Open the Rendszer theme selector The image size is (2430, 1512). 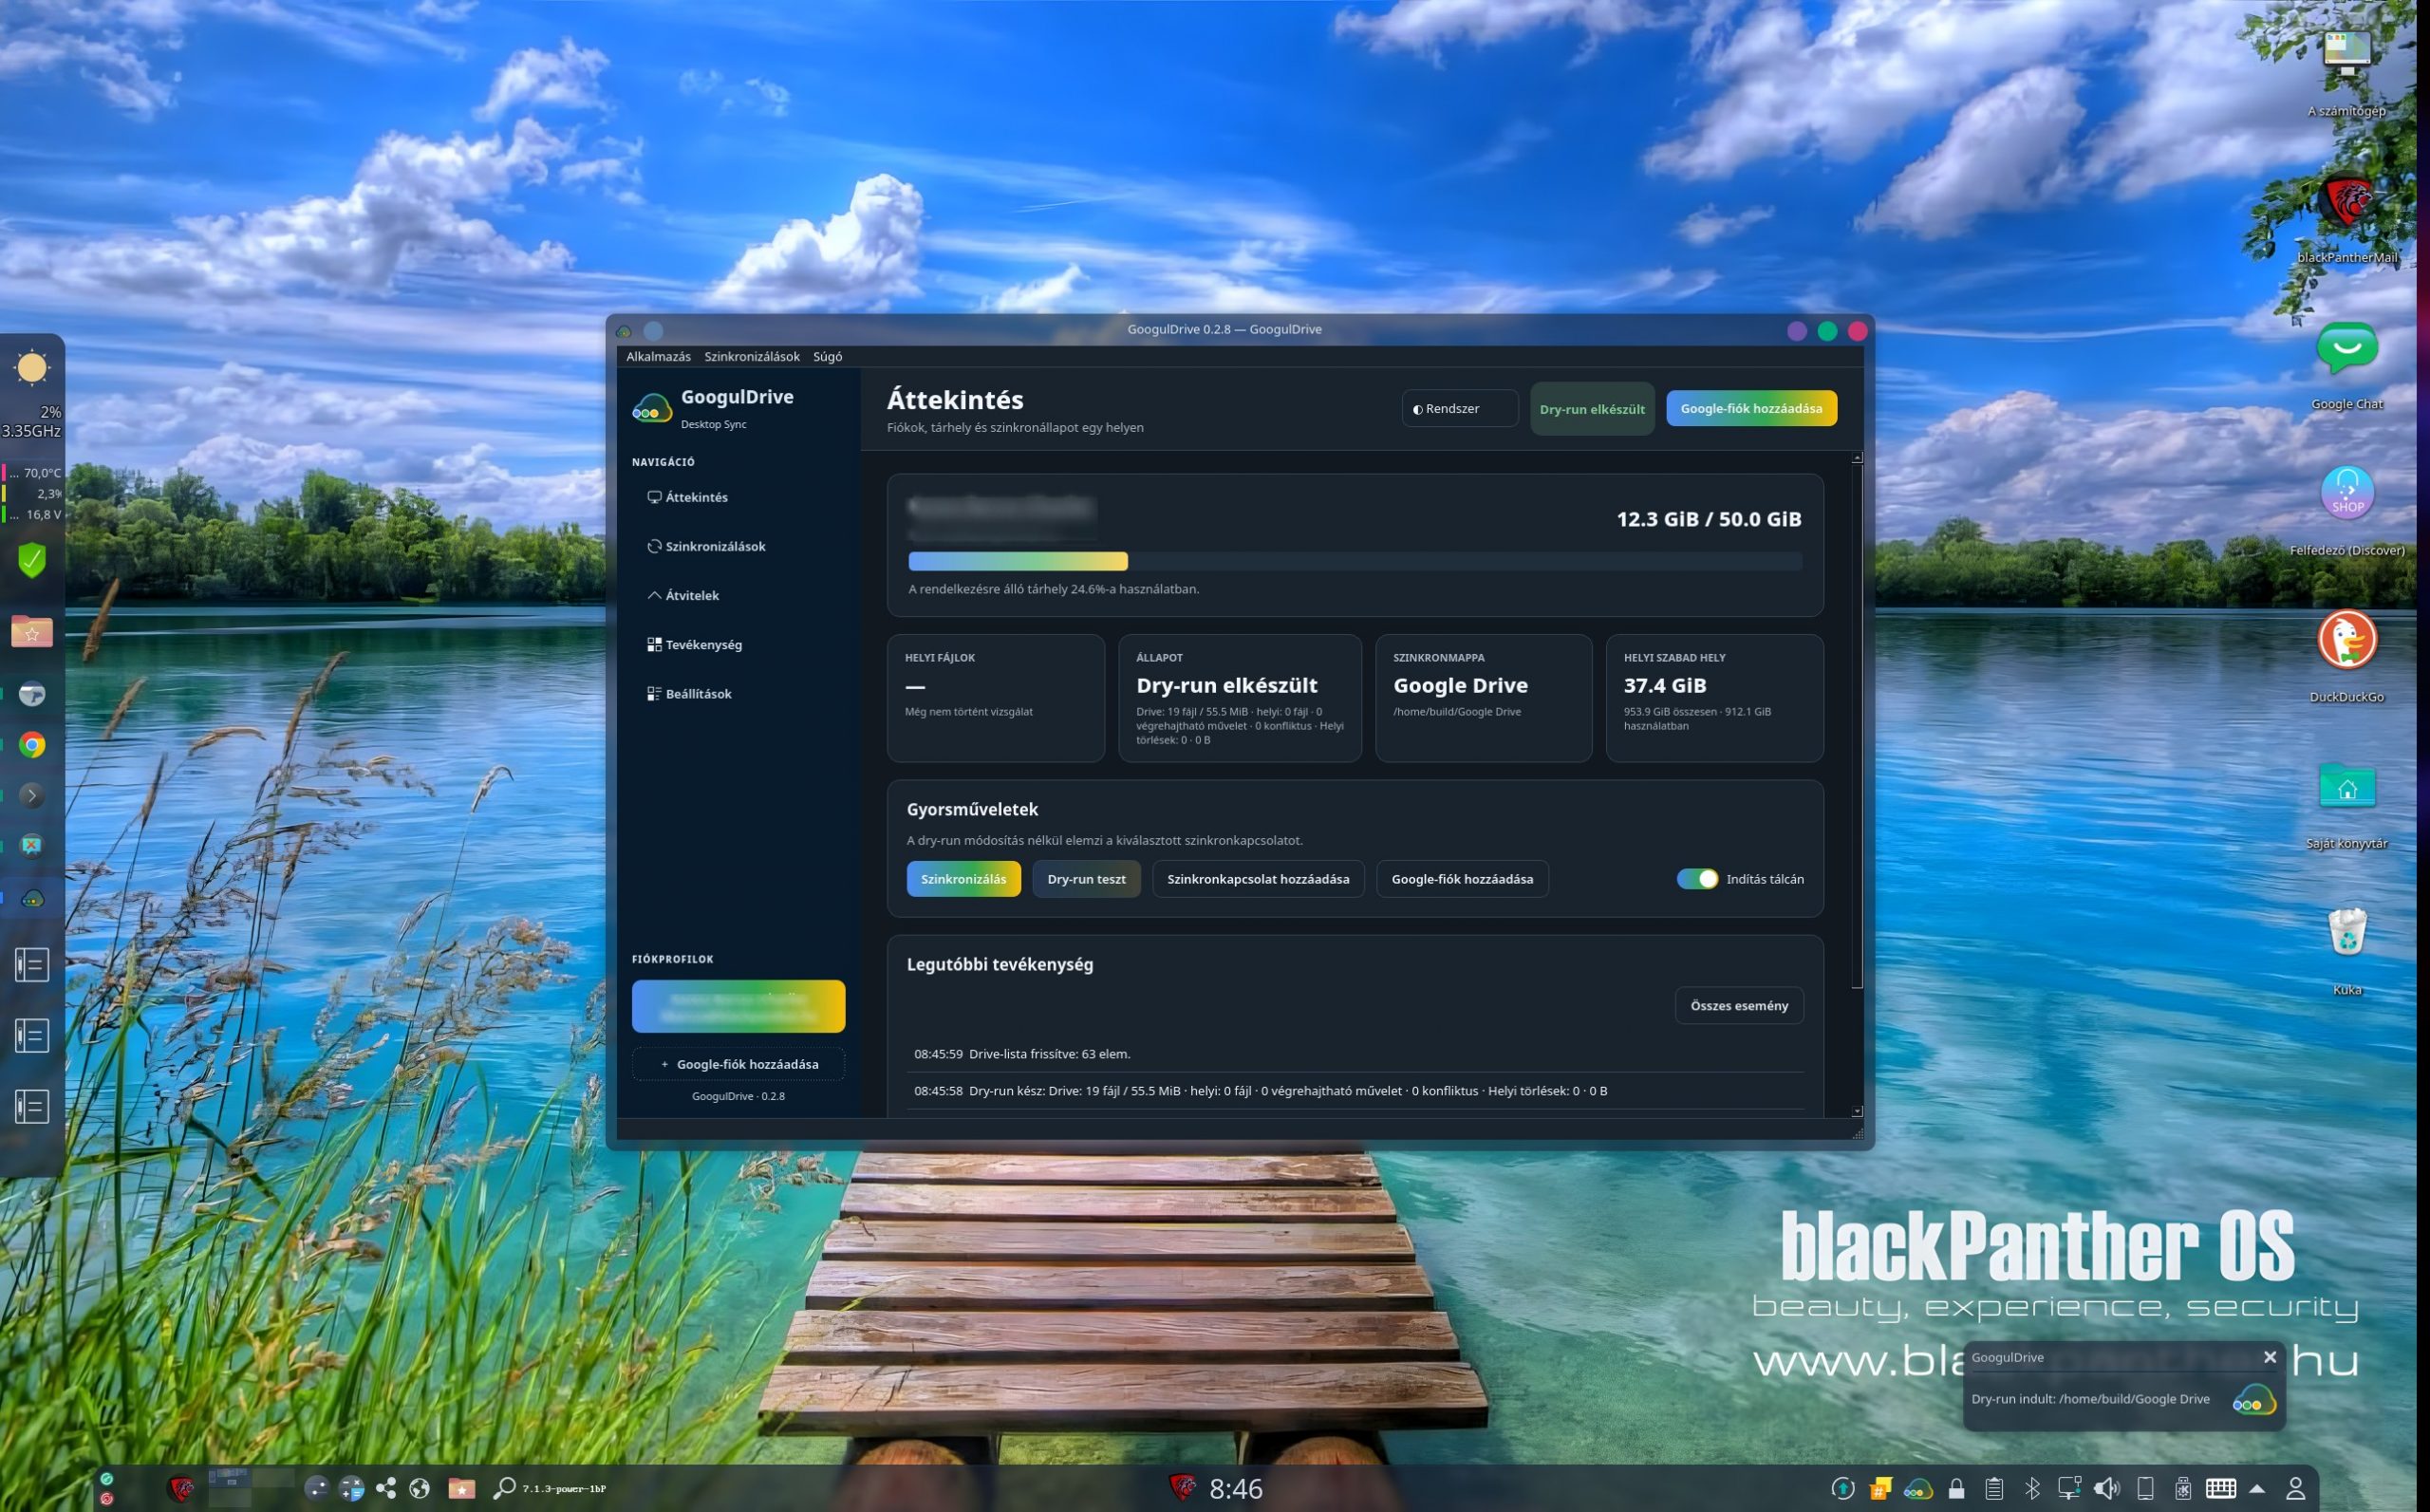[x=1459, y=408]
